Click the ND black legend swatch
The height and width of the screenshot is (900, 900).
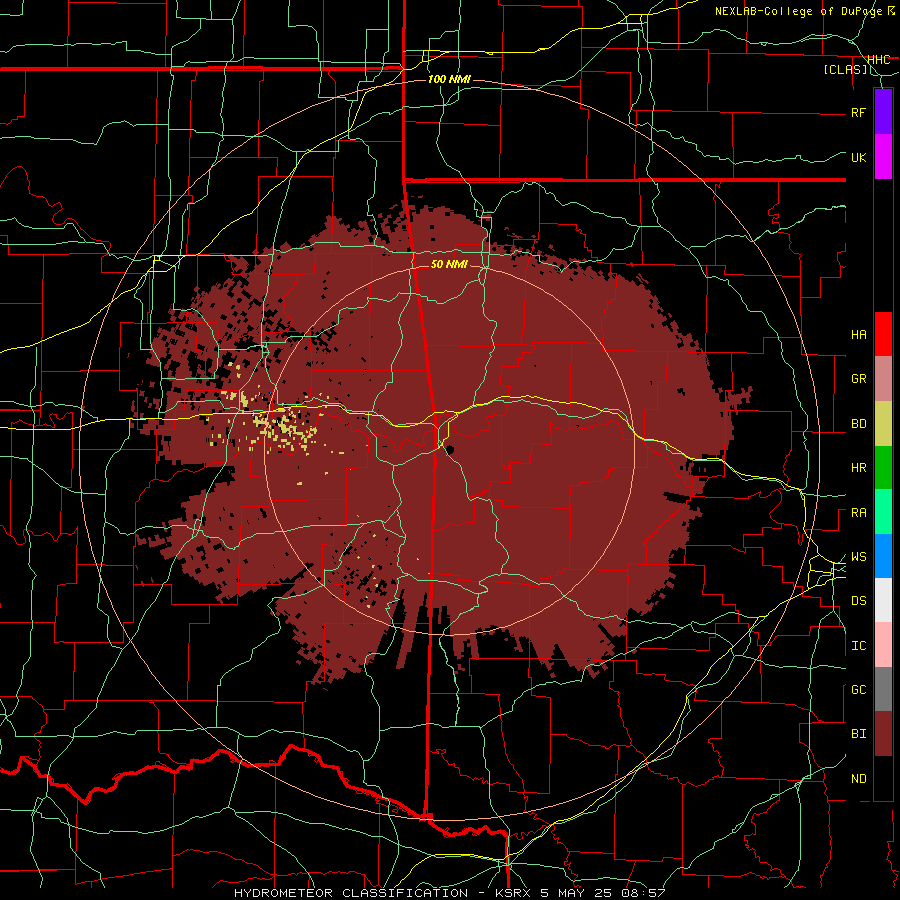pyautogui.click(x=883, y=778)
